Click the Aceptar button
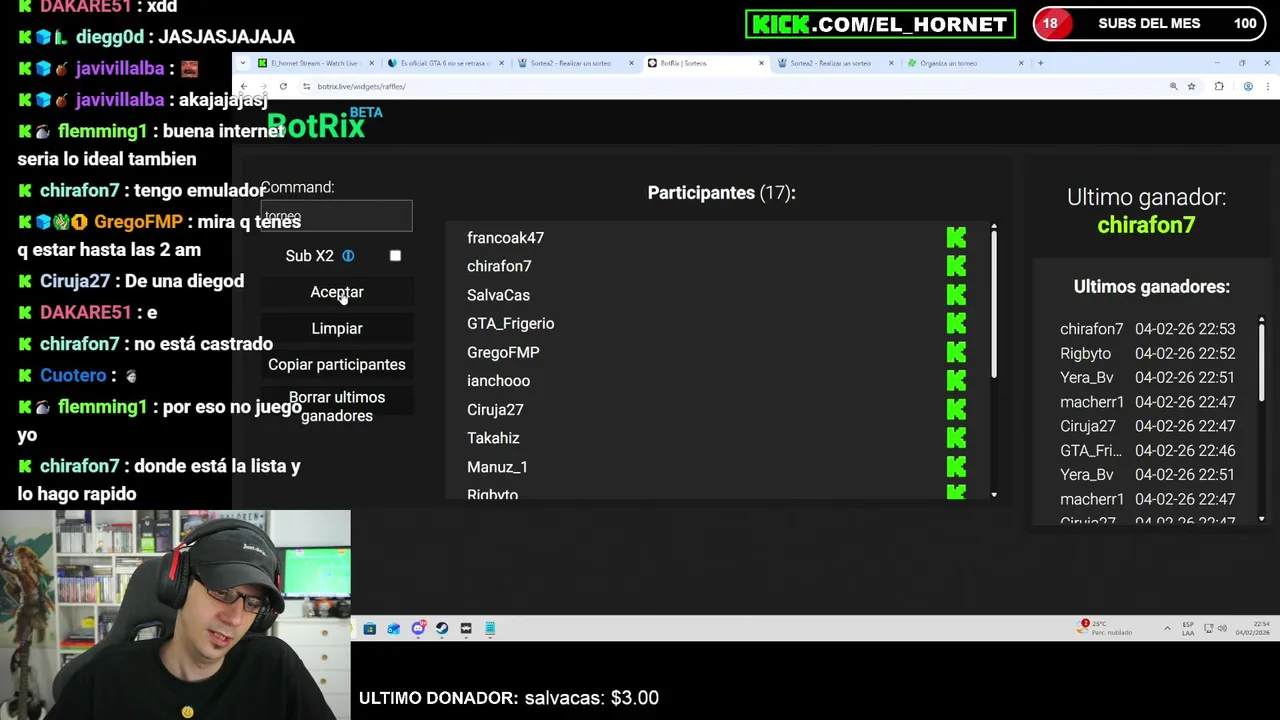 337,292
